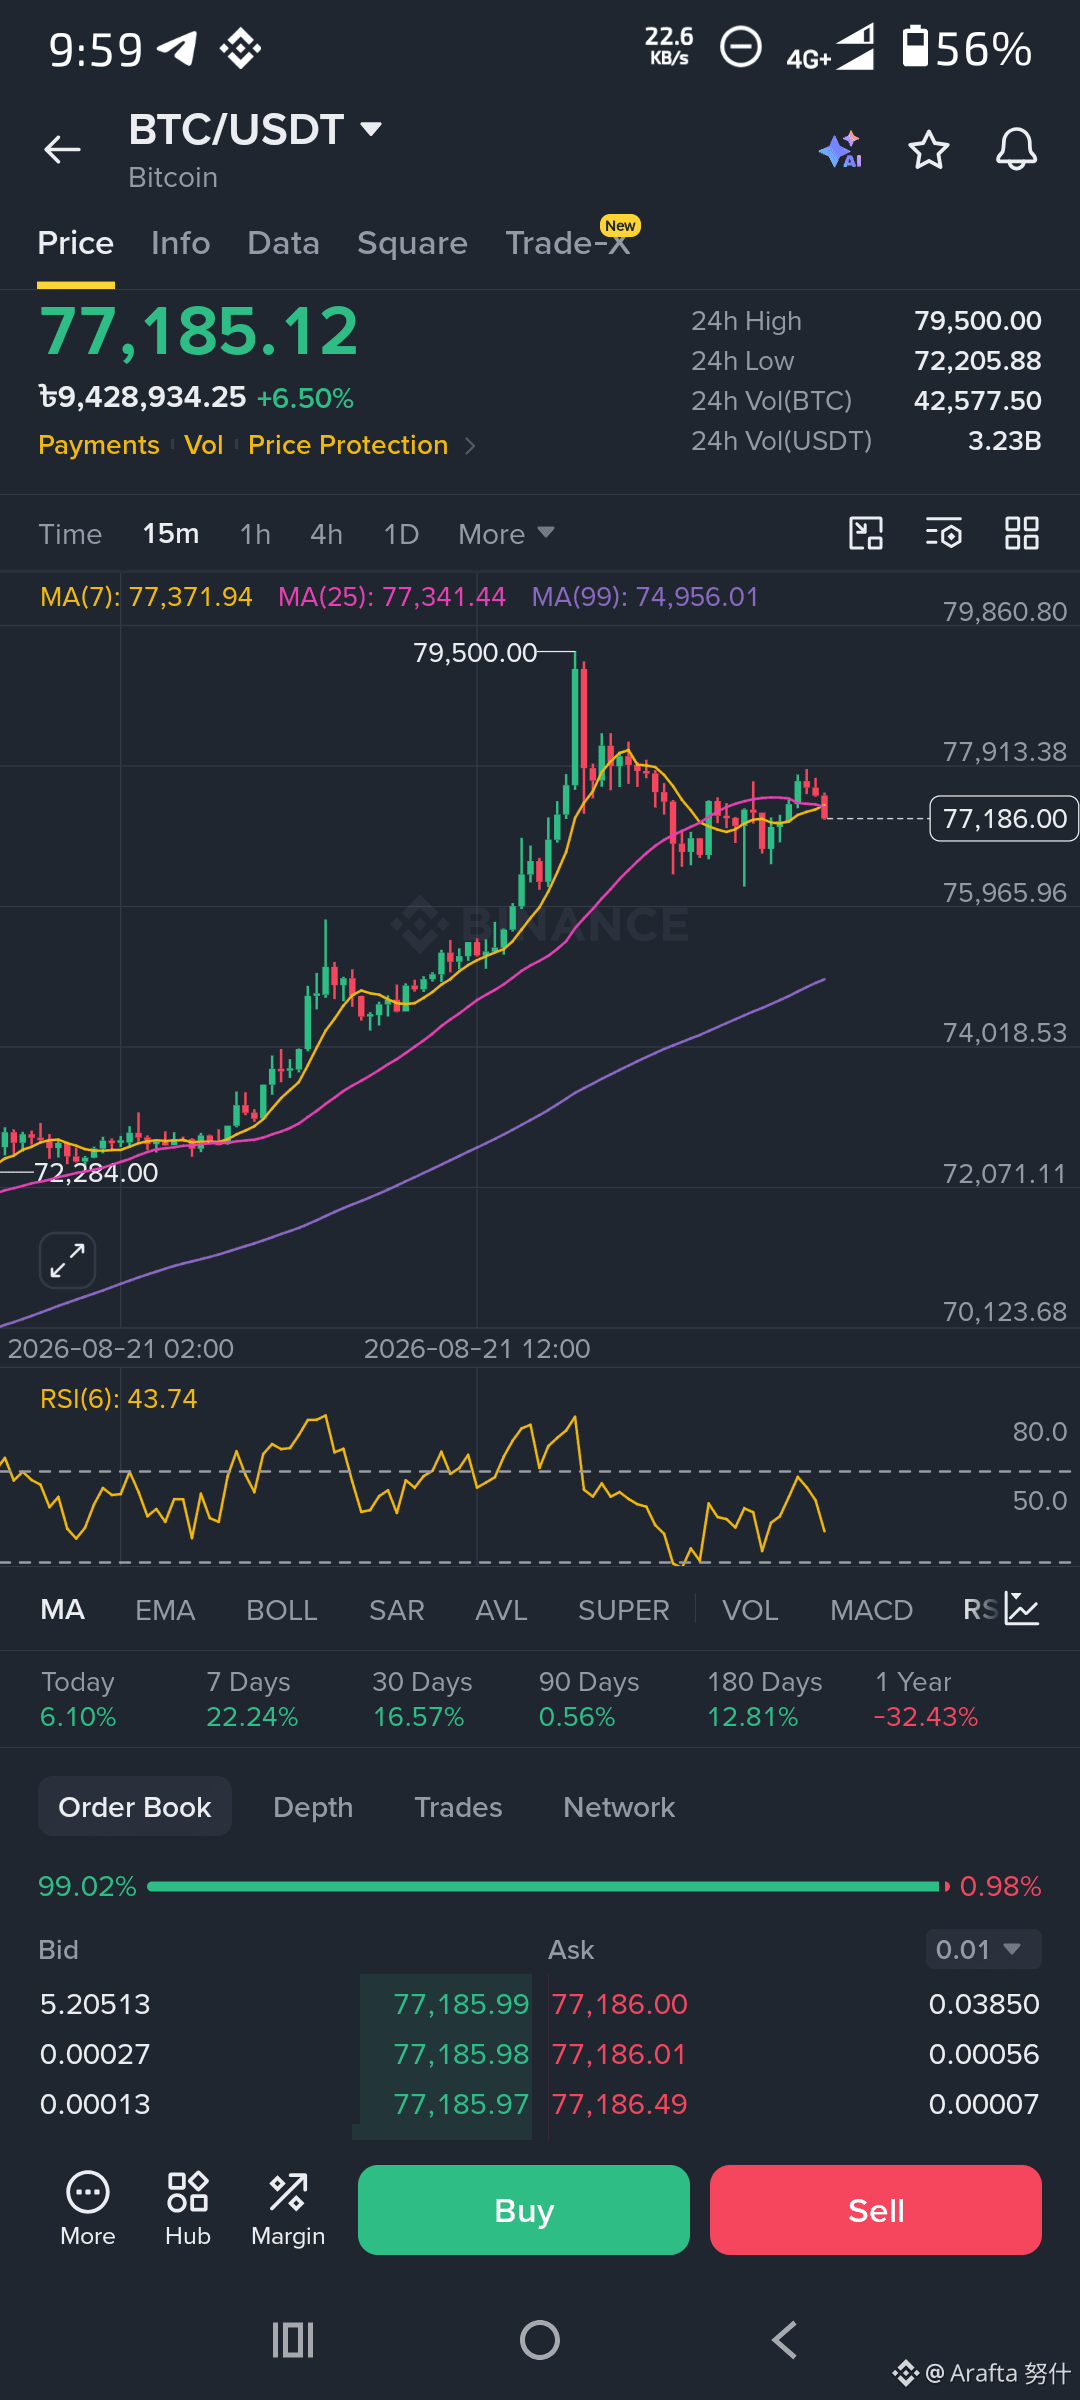Toggle the MA indicator
The height and width of the screenshot is (2400, 1080).
coord(63,1610)
